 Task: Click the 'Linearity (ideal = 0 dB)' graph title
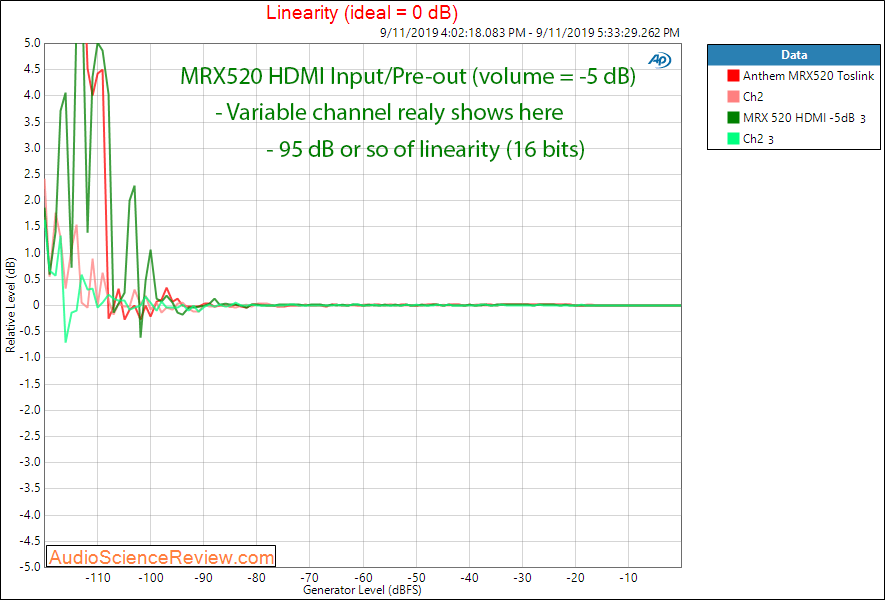[362, 12]
